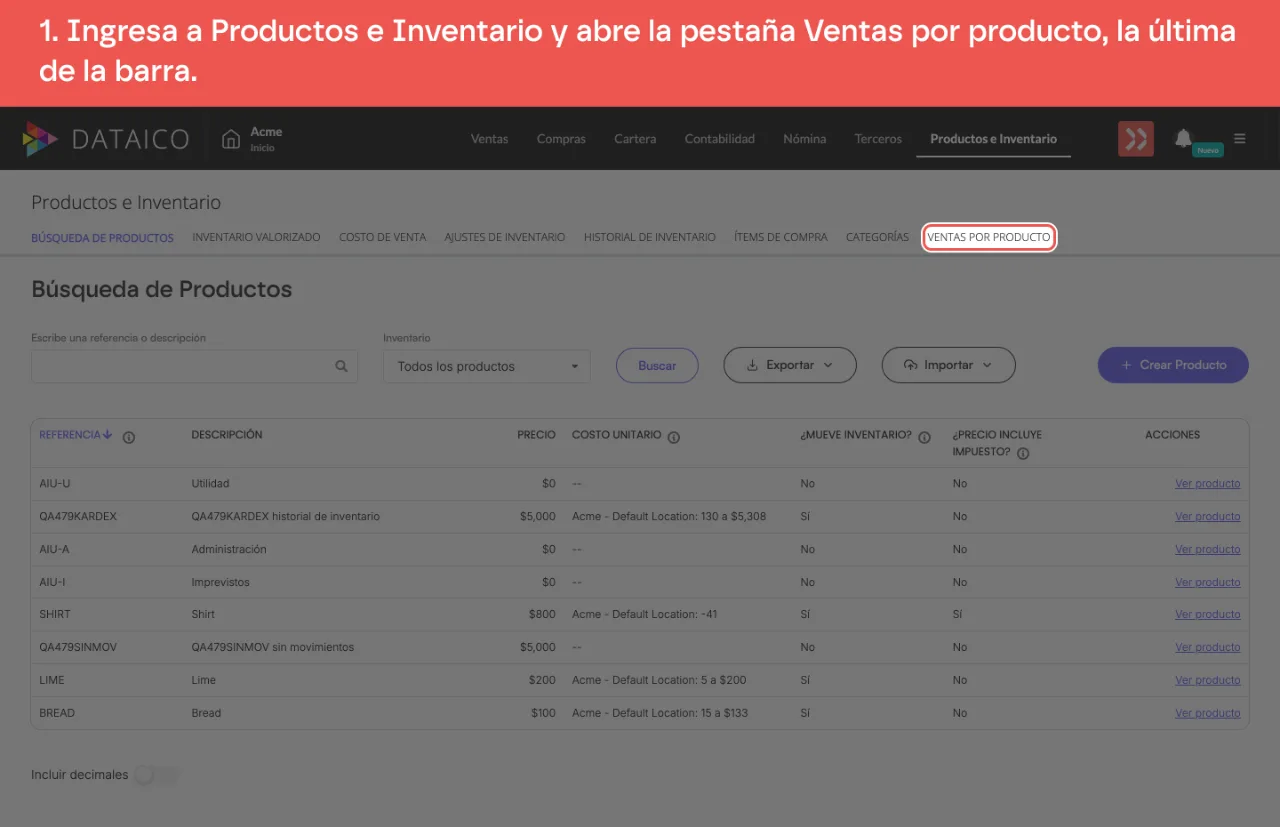Select Productos e Inventario menu
Image resolution: width=1280 pixels, height=827 pixels.
tap(993, 139)
